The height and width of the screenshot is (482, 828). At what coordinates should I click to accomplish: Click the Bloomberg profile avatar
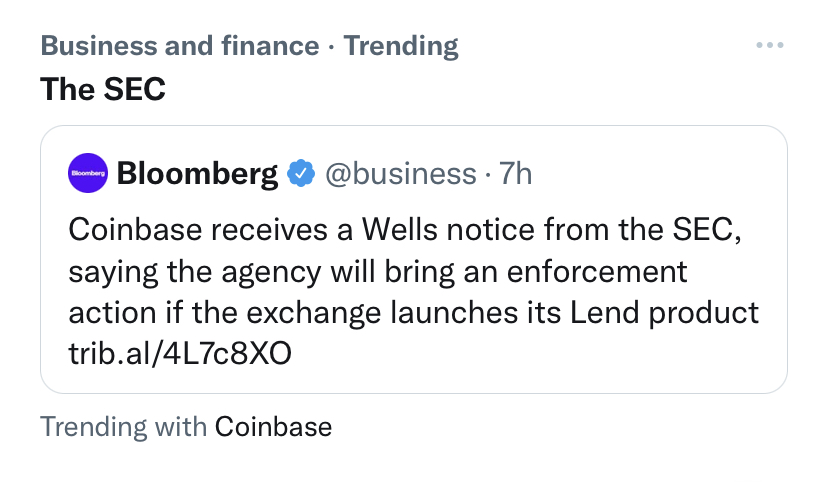click(x=87, y=174)
